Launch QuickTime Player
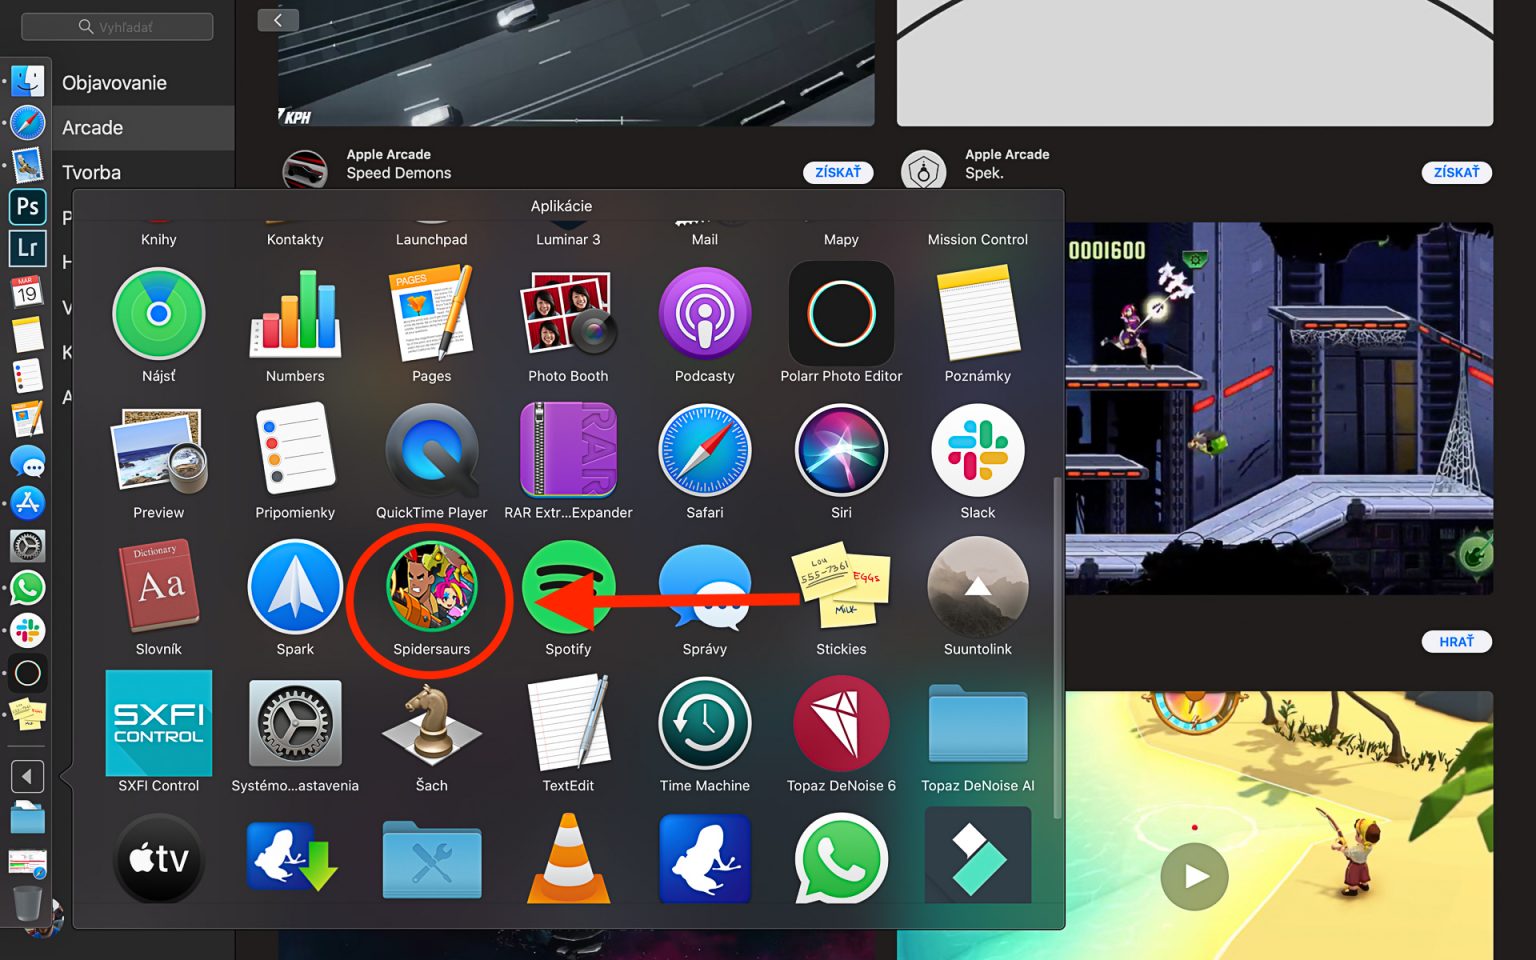The height and width of the screenshot is (960, 1536). 432,451
